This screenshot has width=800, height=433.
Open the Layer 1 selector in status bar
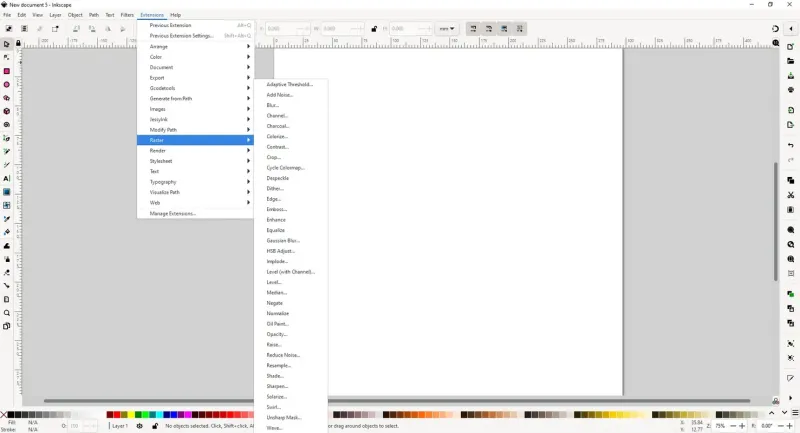[x=120, y=426]
